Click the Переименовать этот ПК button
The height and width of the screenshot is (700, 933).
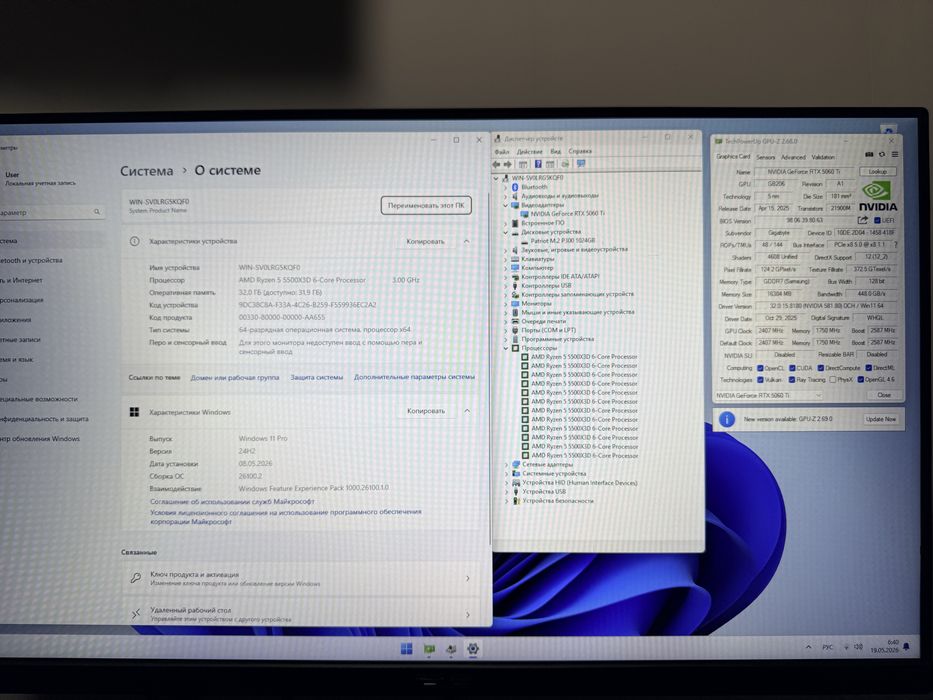coord(426,205)
